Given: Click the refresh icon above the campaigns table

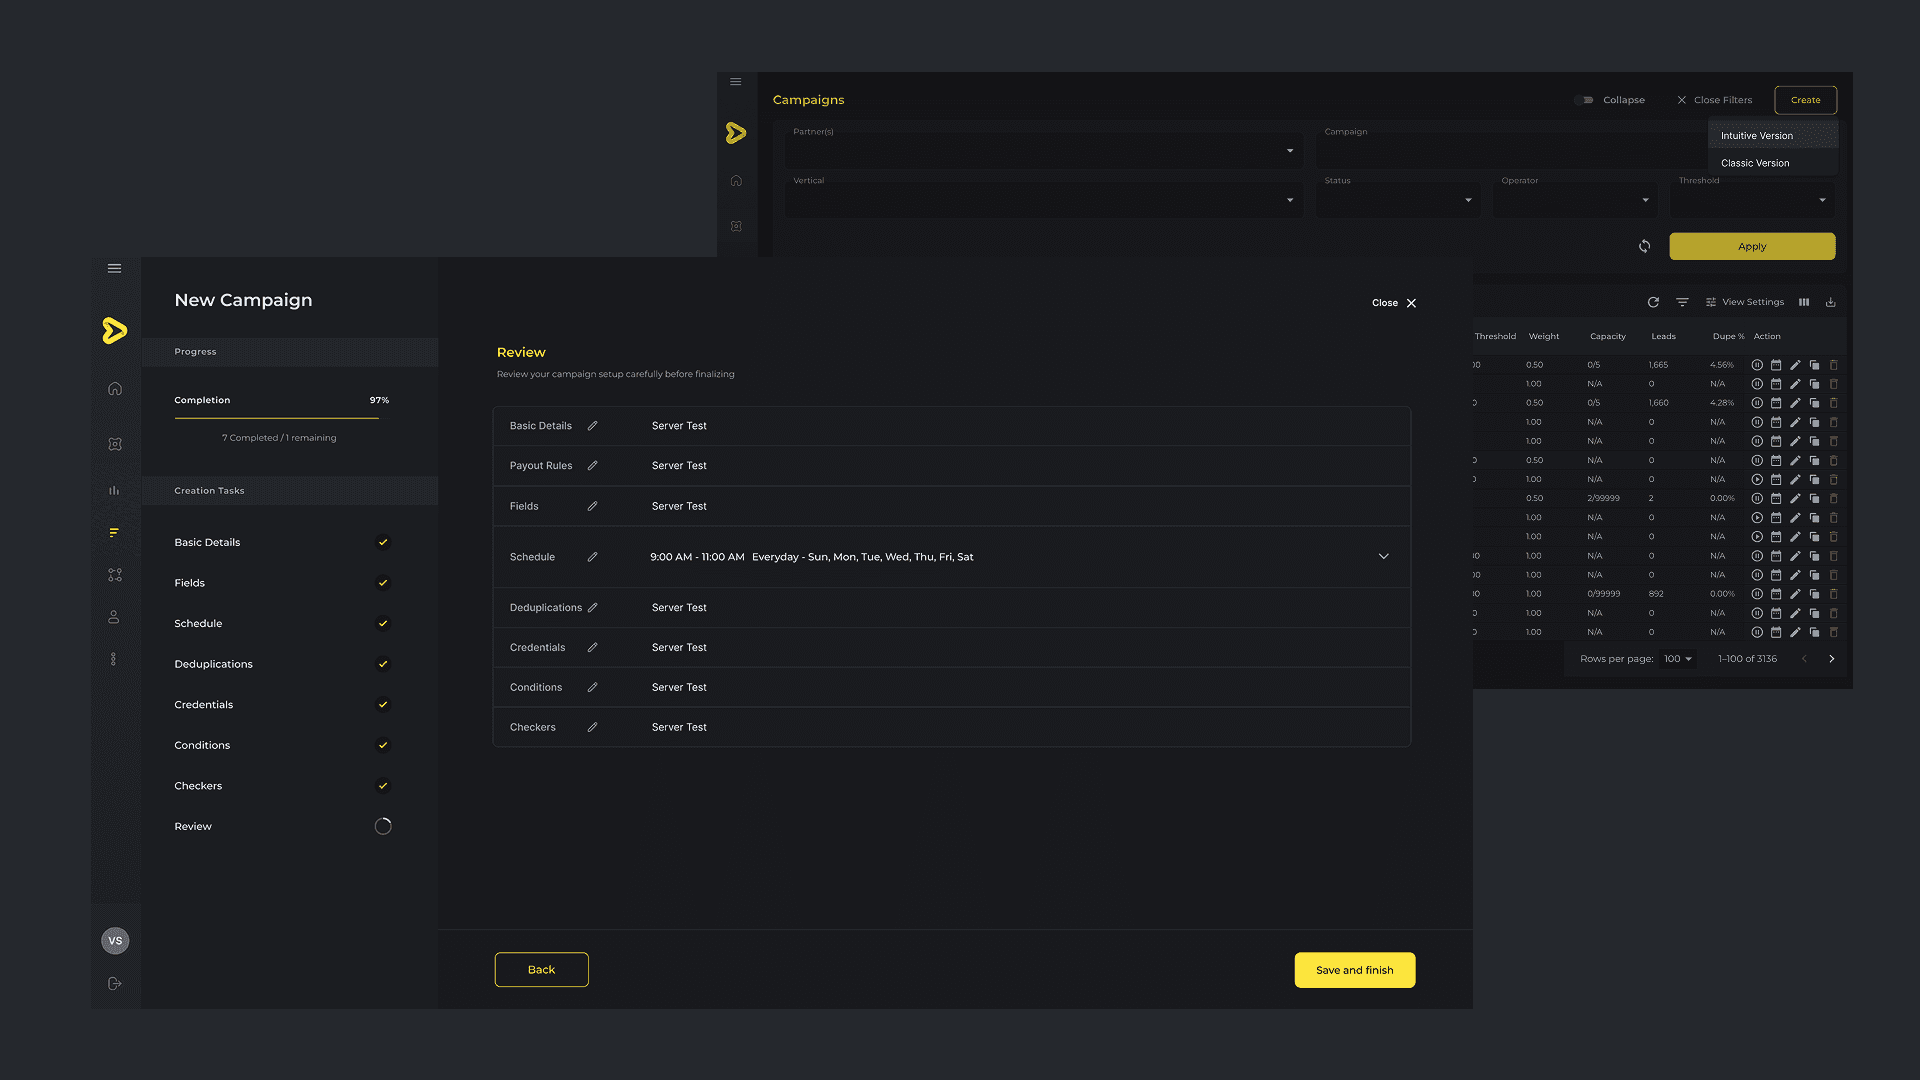Looking at the screenshot, I should 1653,302.
